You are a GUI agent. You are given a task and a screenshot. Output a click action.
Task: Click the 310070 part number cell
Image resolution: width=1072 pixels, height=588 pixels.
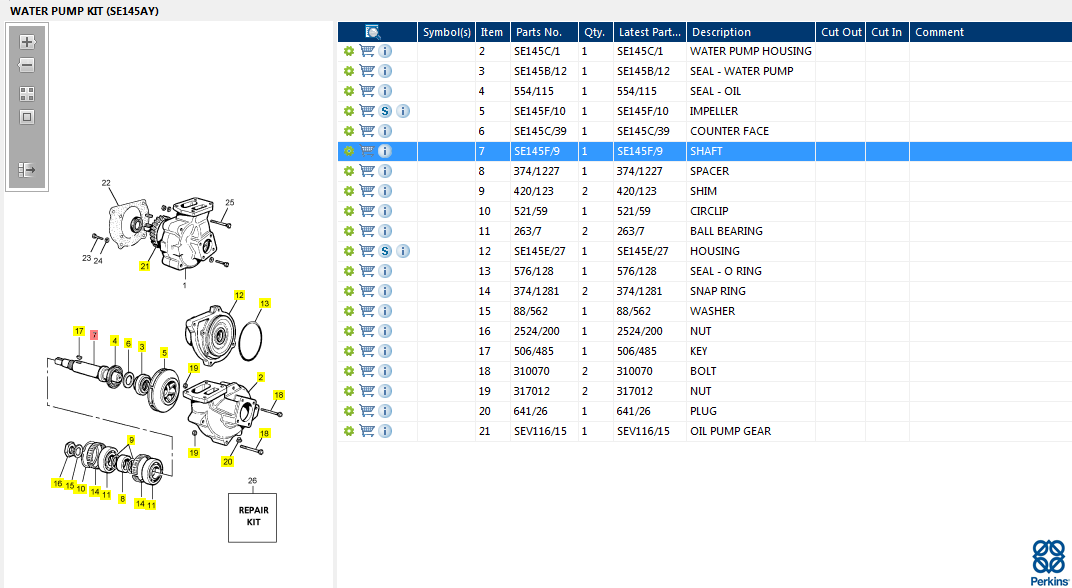[544, 371]
